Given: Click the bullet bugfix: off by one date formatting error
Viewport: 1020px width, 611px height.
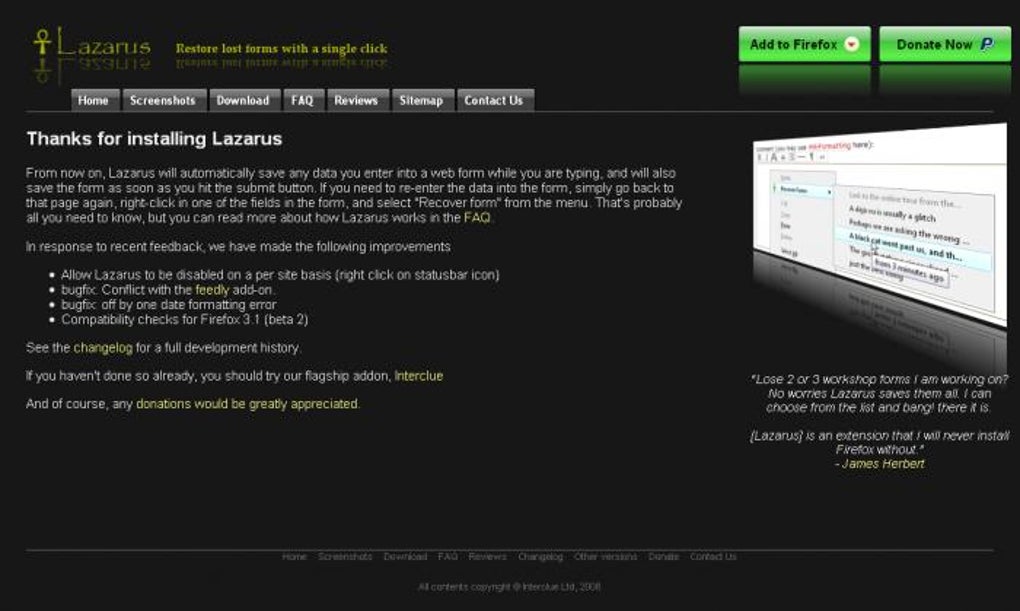Looking at the screenshot, I should pyautogui.click(x=168, y=305).
